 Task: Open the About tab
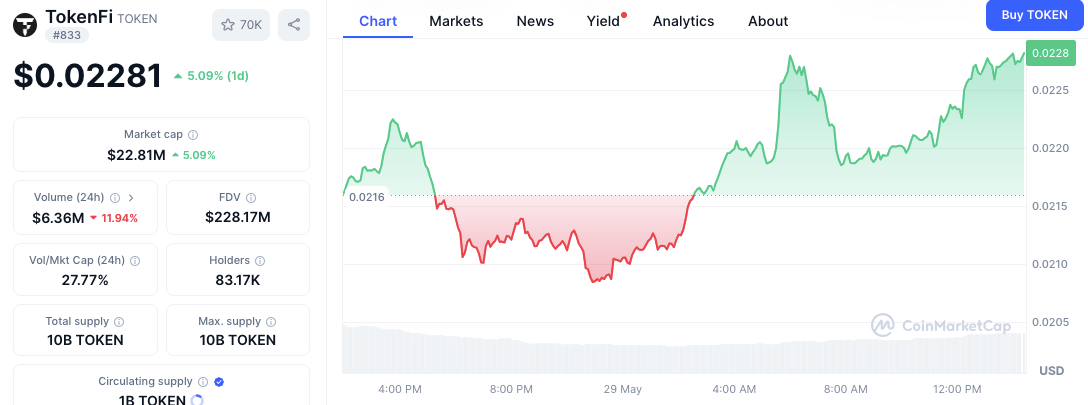pos(768,21)
